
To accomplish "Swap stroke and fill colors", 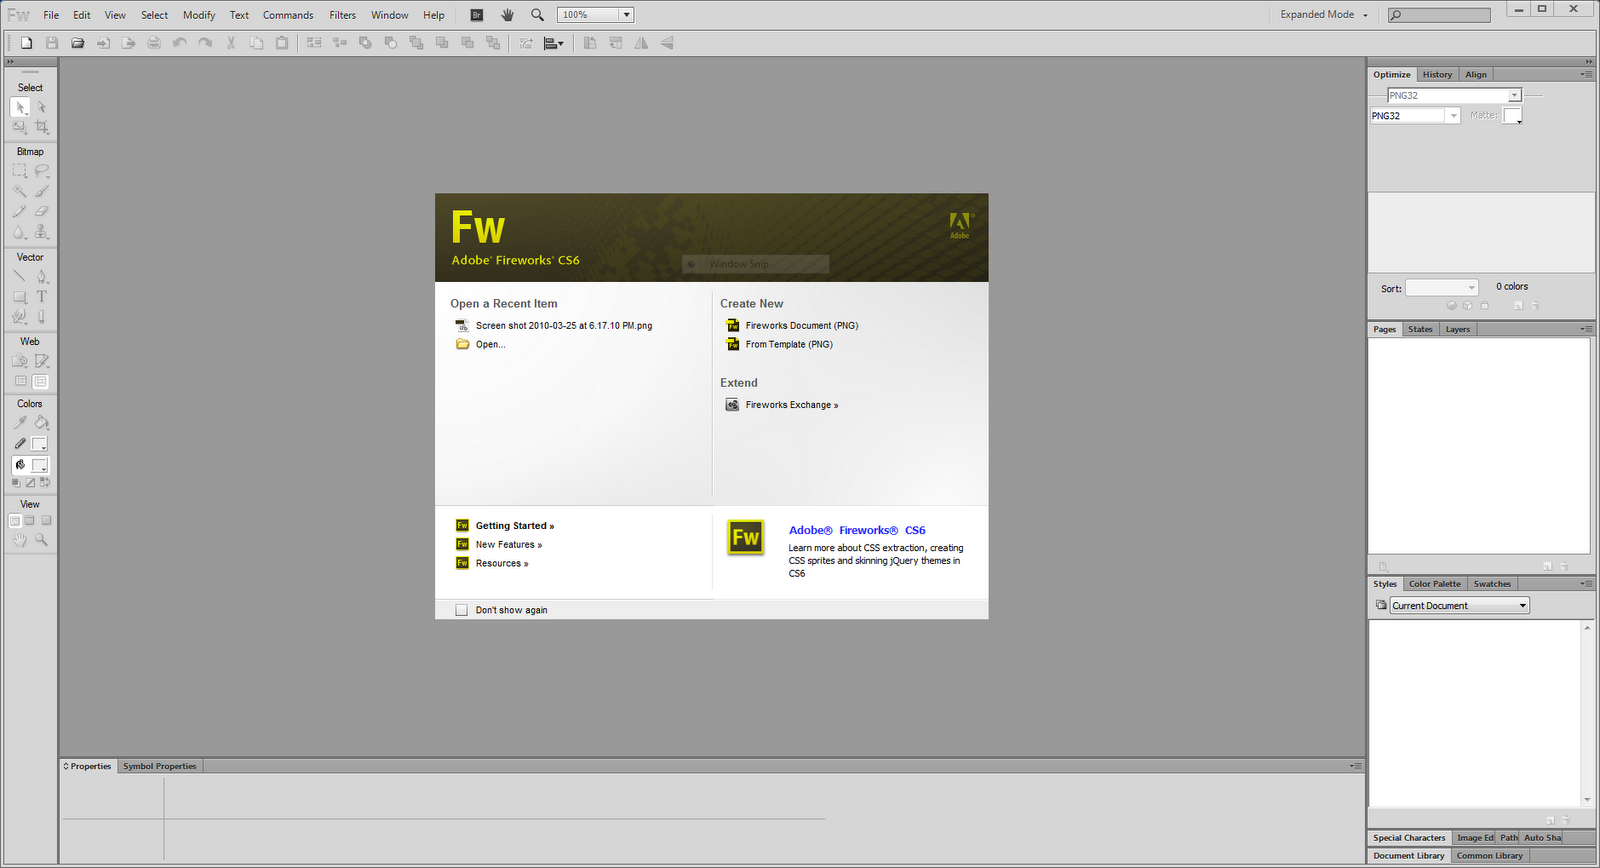I will pyautogui.click(x=45, y=483).
